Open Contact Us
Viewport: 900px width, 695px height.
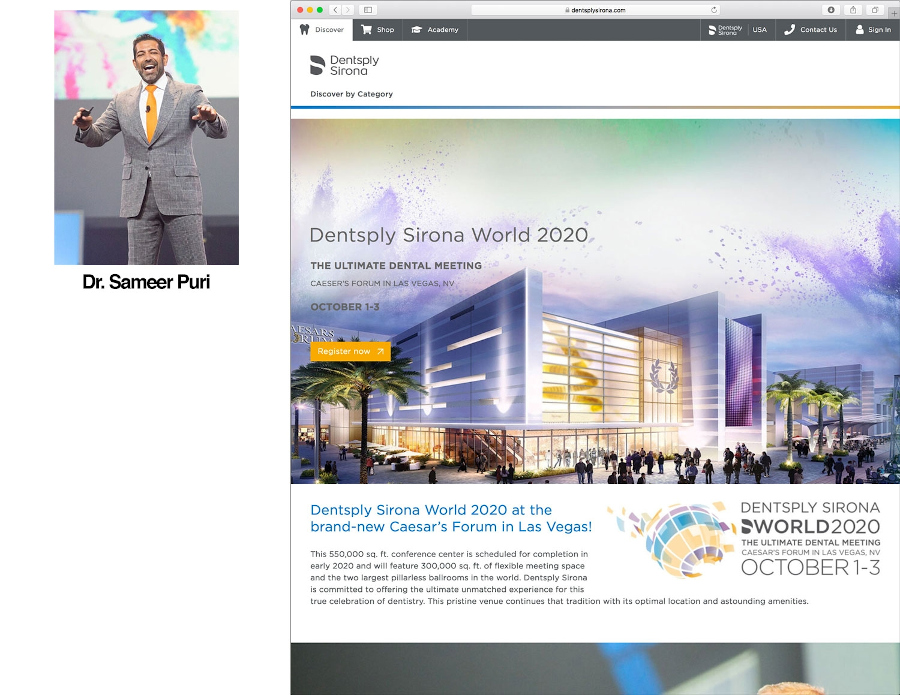click(x=810, y=29)
